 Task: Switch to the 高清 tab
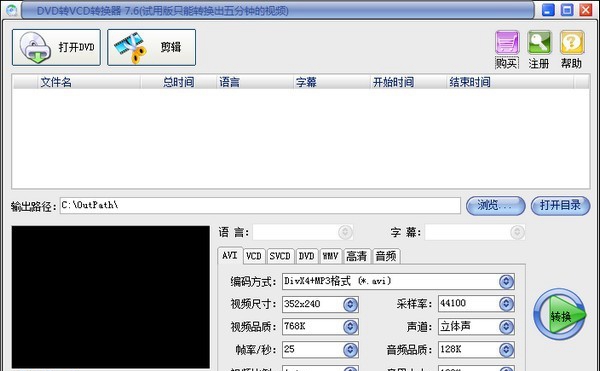point(357,256)
